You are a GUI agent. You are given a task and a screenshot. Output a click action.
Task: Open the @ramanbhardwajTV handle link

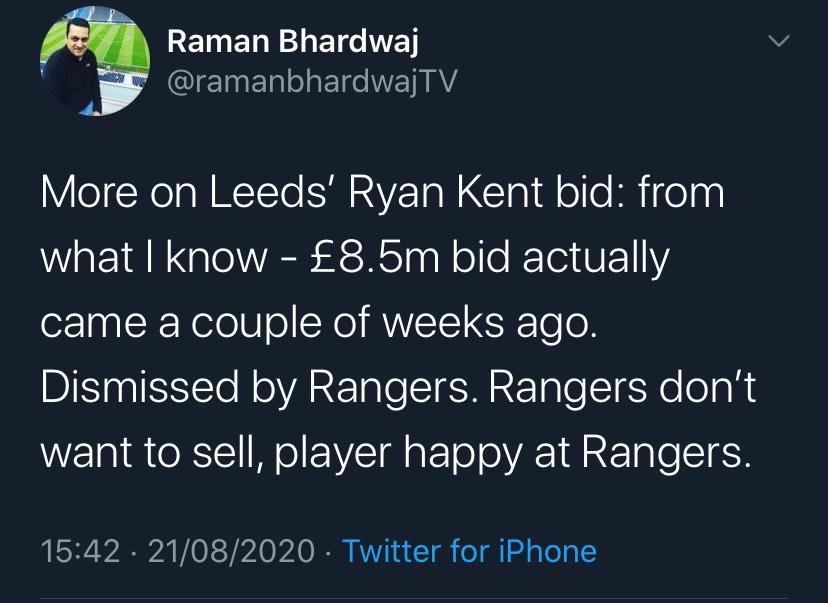[312, 82]
